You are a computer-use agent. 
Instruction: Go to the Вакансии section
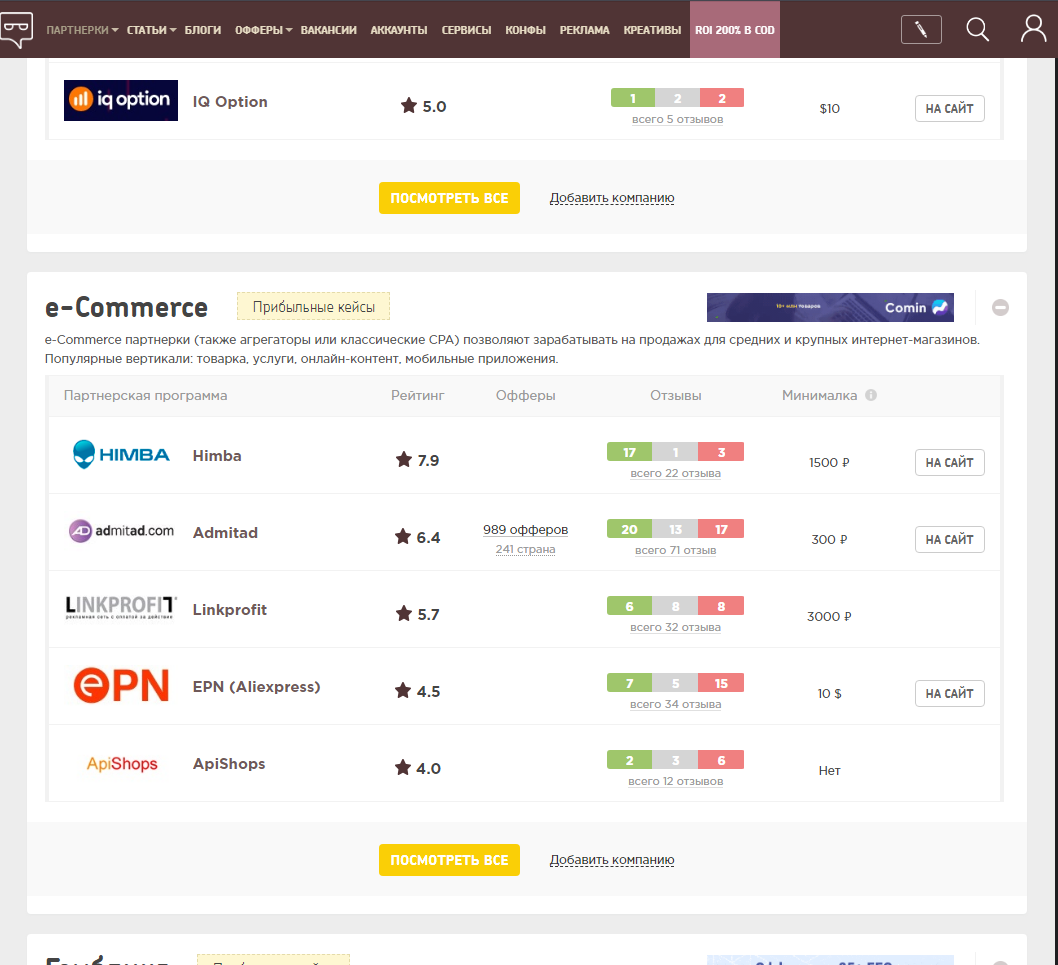point(329,30)
